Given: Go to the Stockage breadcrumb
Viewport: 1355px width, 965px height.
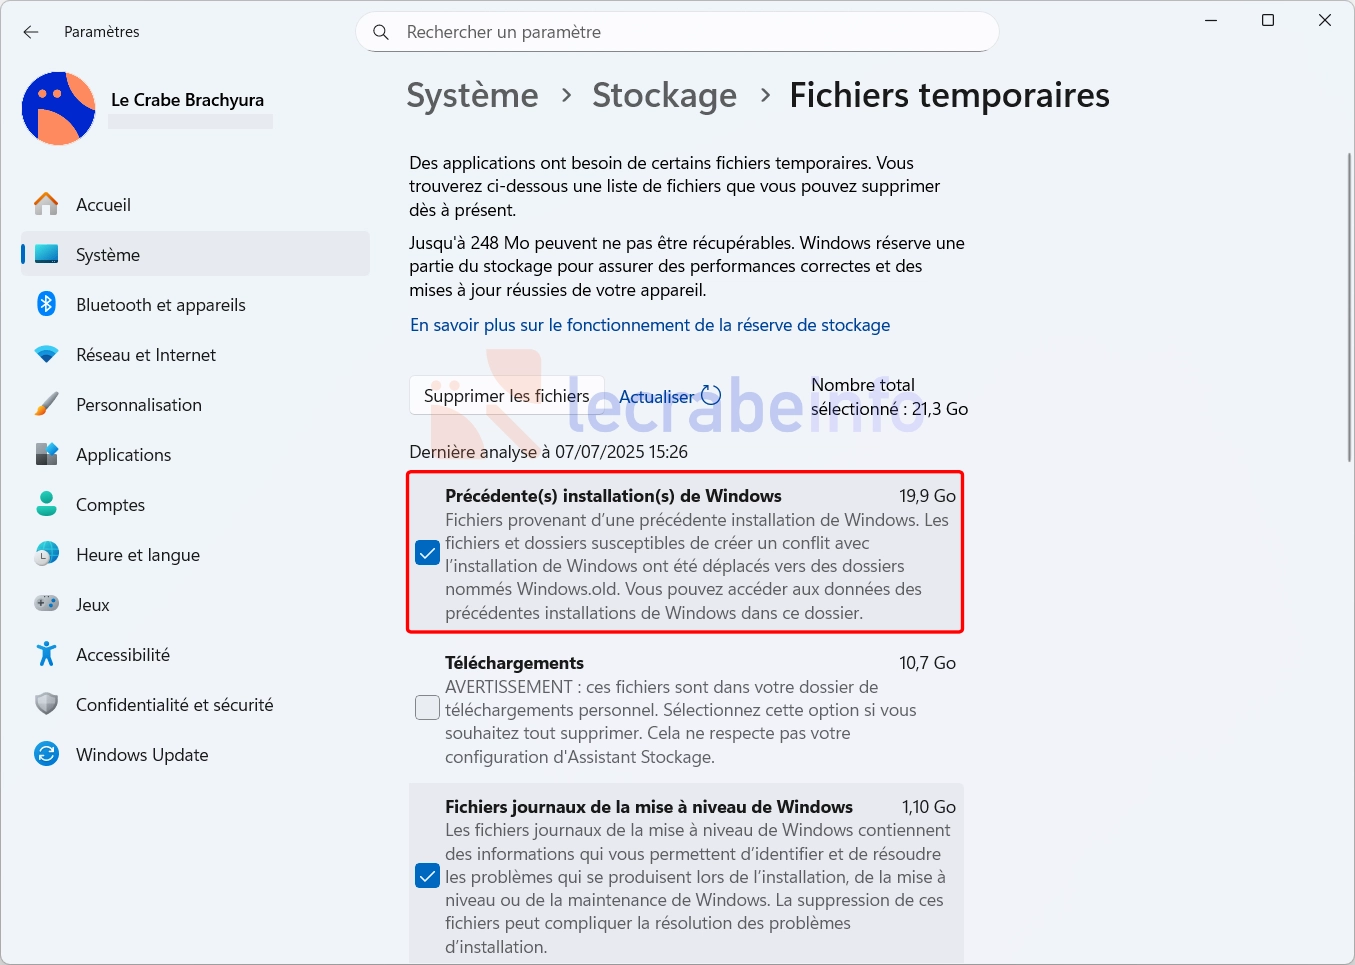Looking at the screenshot, I should [664, 95].
